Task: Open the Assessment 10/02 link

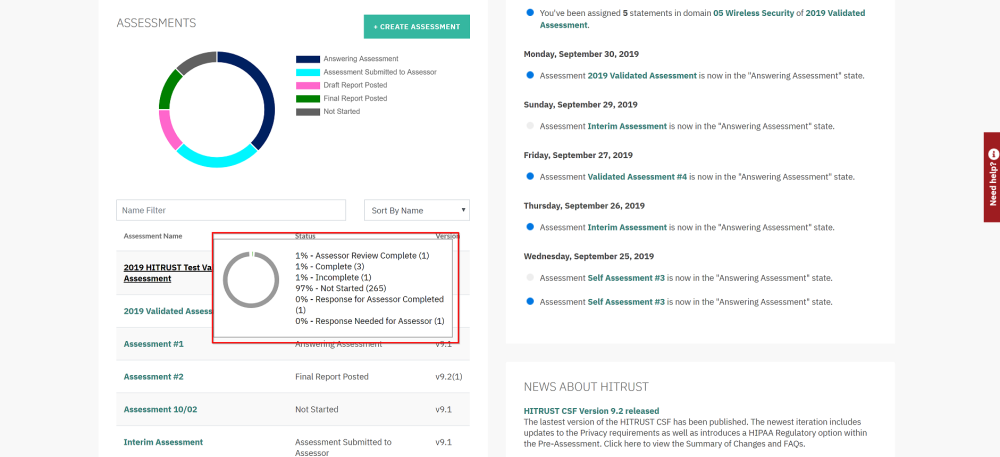Action: pyautogui.click(x=160, y=409)
